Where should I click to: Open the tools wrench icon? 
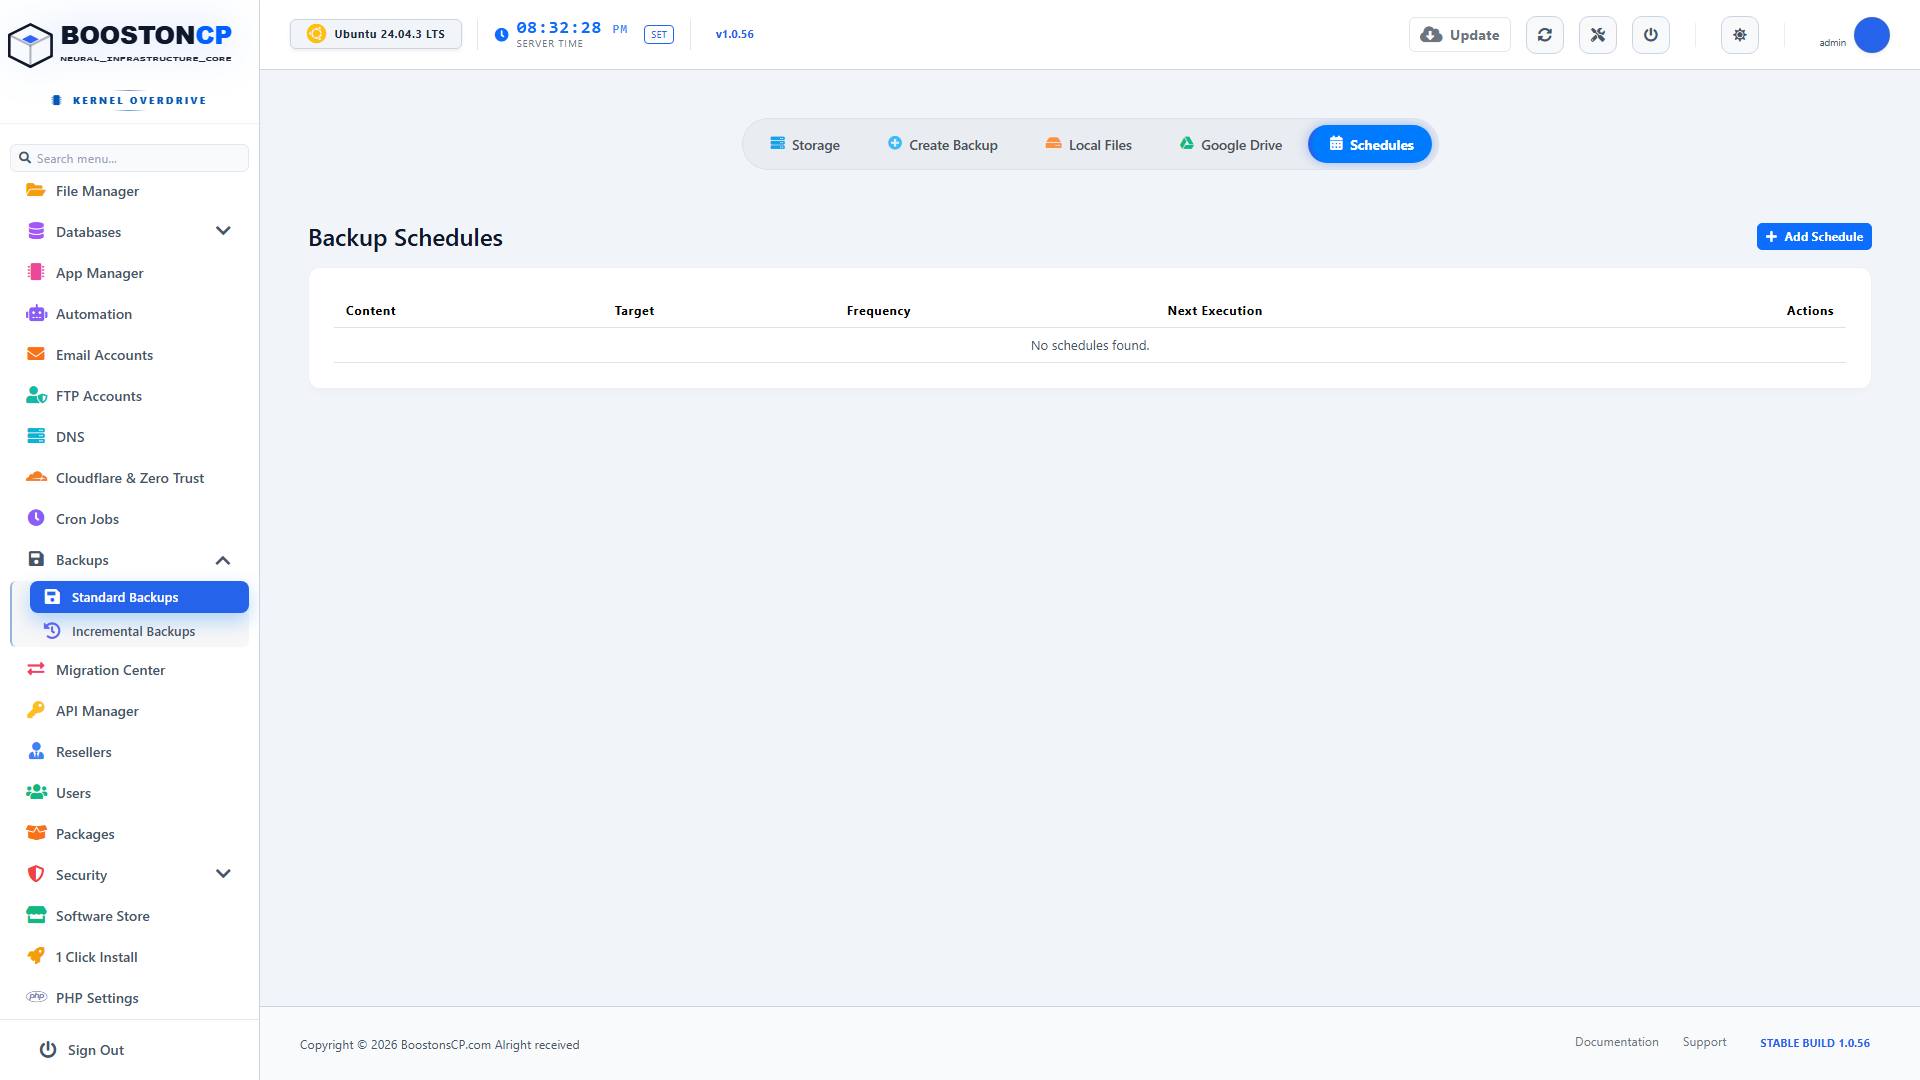pos(1598,35)
